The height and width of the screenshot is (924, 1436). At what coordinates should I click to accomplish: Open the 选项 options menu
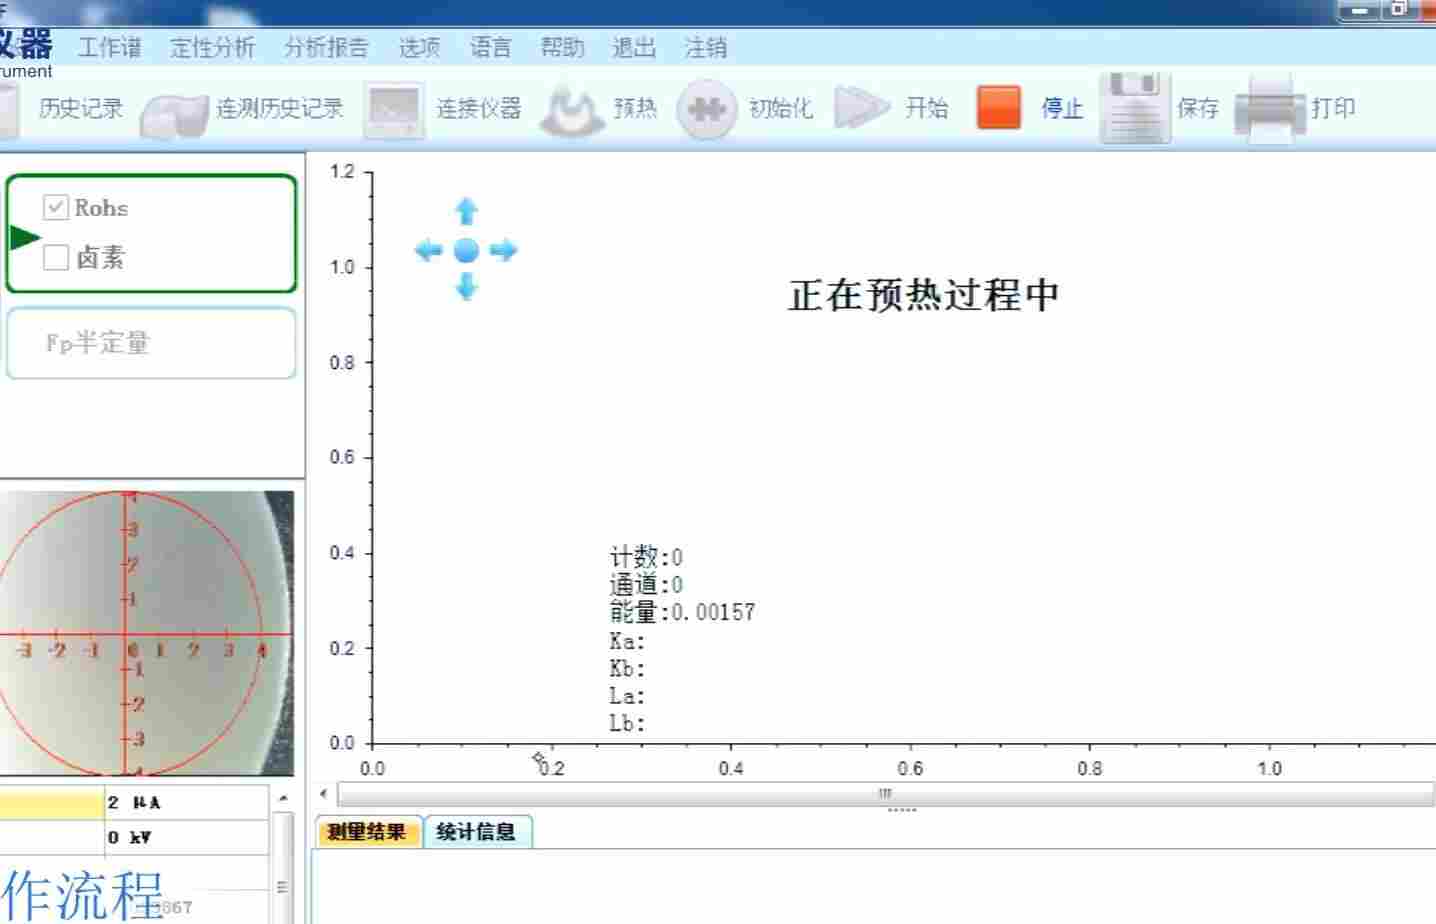[417, 47]
